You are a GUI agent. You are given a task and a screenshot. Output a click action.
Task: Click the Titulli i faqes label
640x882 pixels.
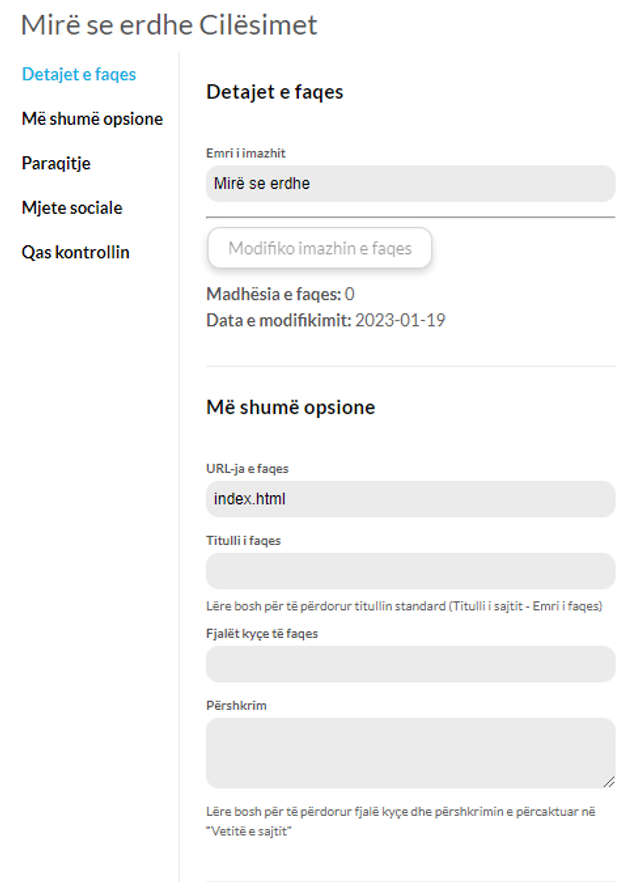tap(244, 541)
